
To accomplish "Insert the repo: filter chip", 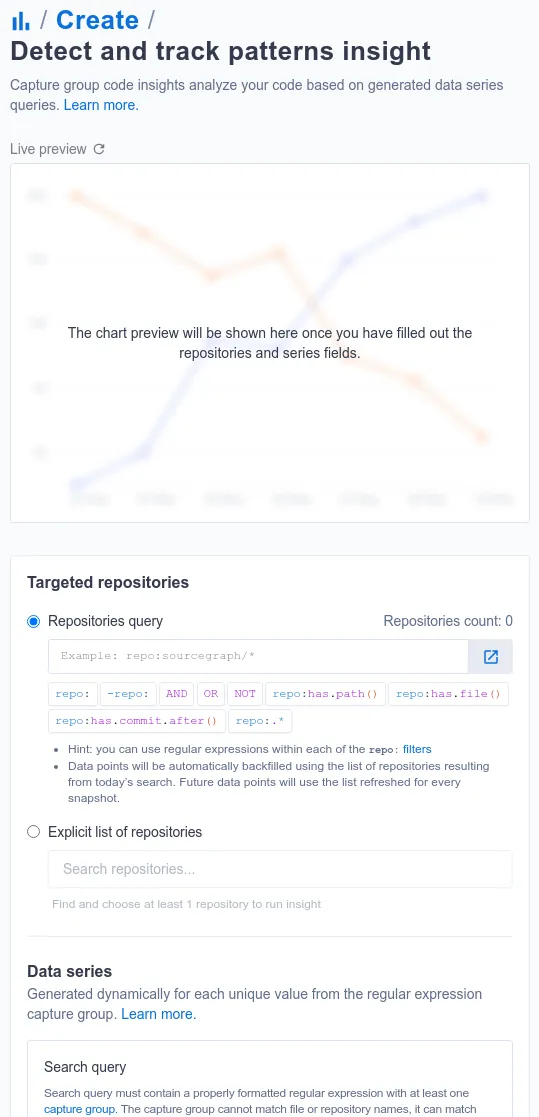I will pos(73,694).
